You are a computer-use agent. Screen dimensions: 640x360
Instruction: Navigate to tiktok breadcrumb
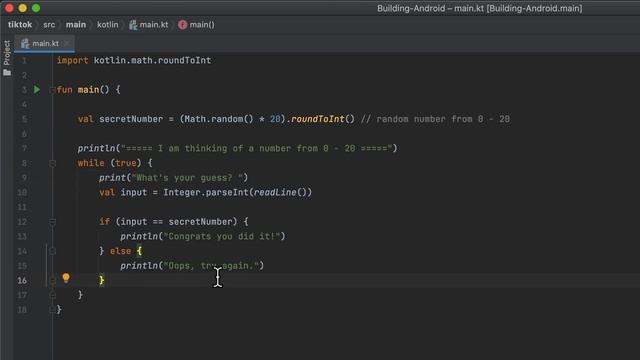(x=20, y=25)
